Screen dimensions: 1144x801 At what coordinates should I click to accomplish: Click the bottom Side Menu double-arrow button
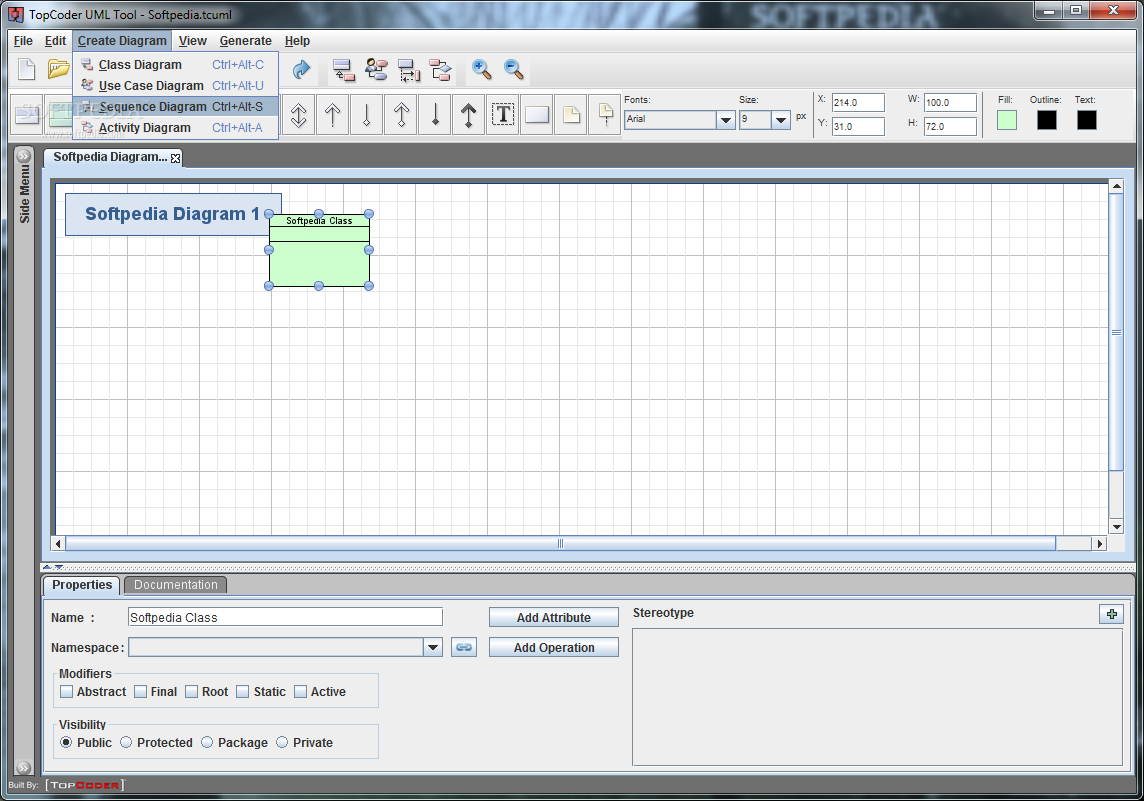tap(24, 767)
